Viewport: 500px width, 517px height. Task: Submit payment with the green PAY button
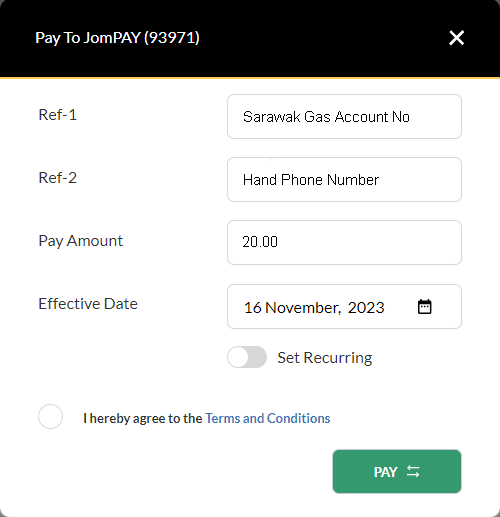point(397,471)
